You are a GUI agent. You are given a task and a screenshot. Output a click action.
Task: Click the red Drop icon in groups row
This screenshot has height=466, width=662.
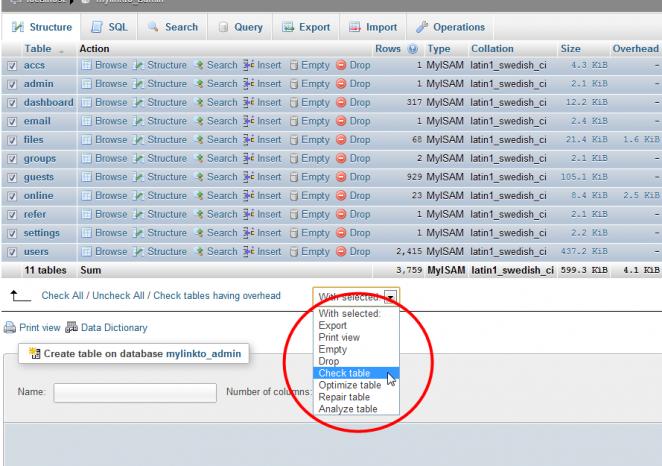[341, 158]
